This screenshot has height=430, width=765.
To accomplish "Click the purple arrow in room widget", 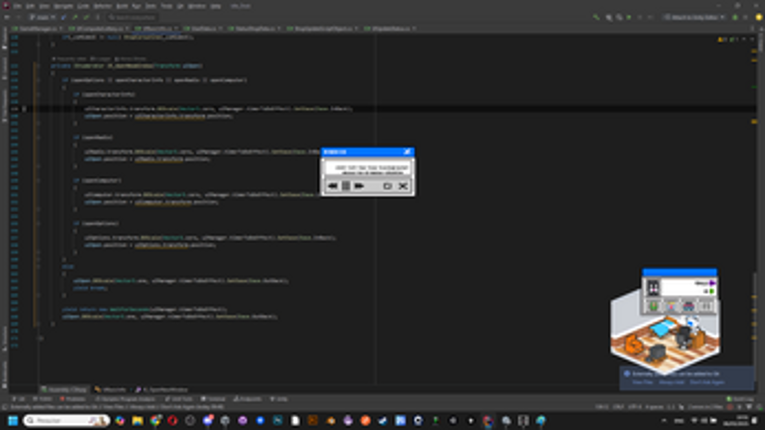I will [712, 283].
